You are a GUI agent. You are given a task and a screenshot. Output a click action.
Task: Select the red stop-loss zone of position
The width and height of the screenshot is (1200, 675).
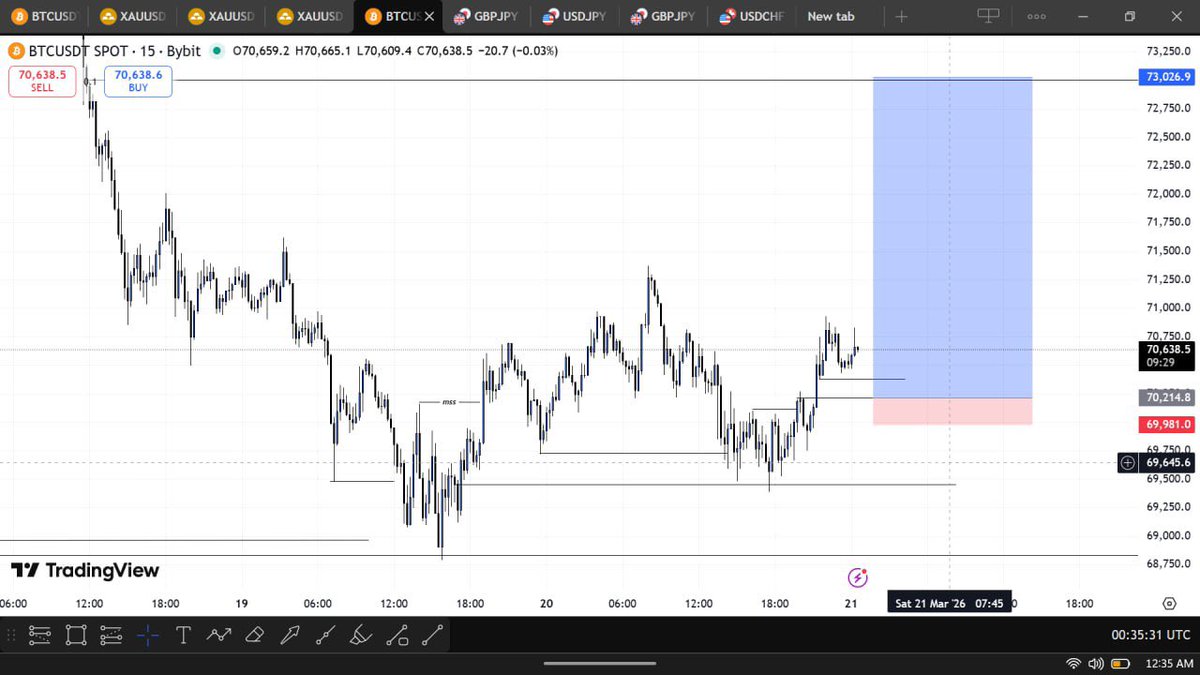point(952,411)
